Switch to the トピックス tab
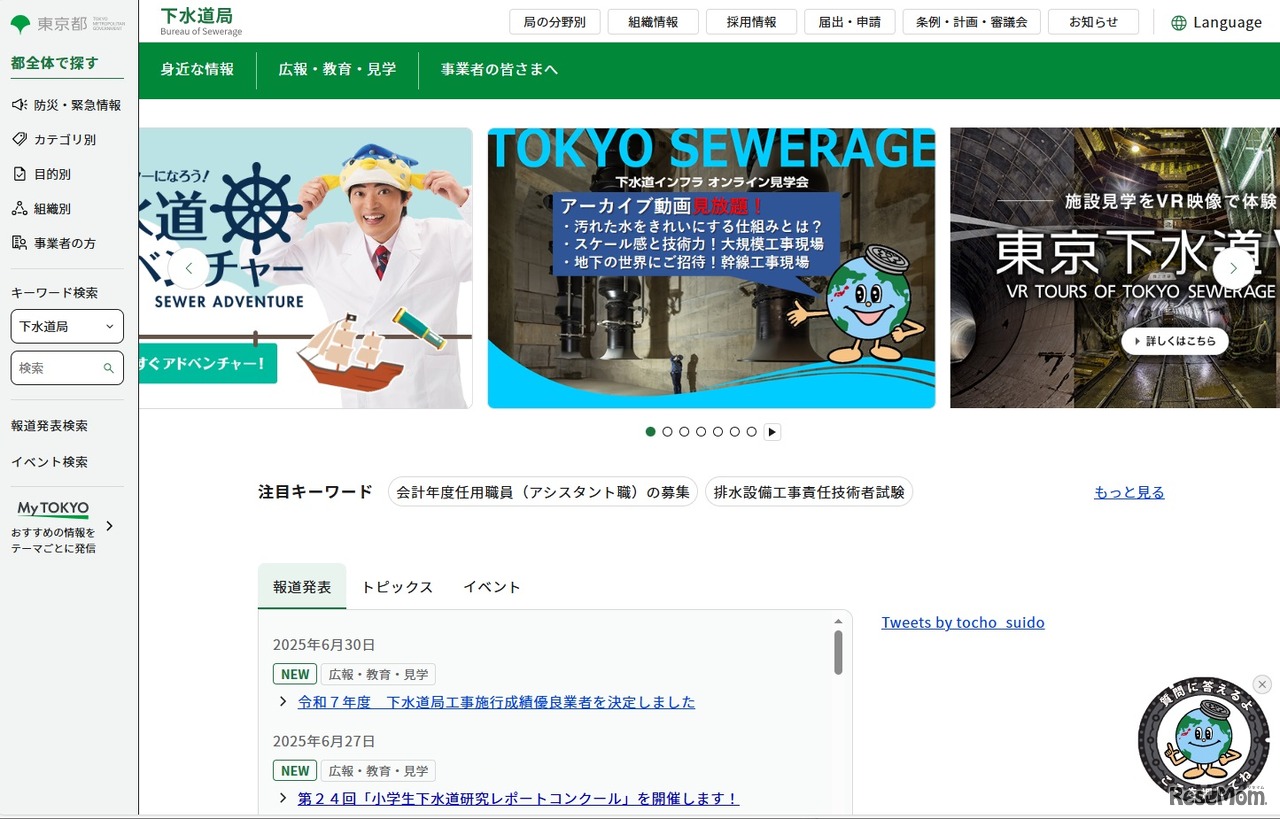The width and height of the screenshot is (1280, 819). tap(397, 587)
